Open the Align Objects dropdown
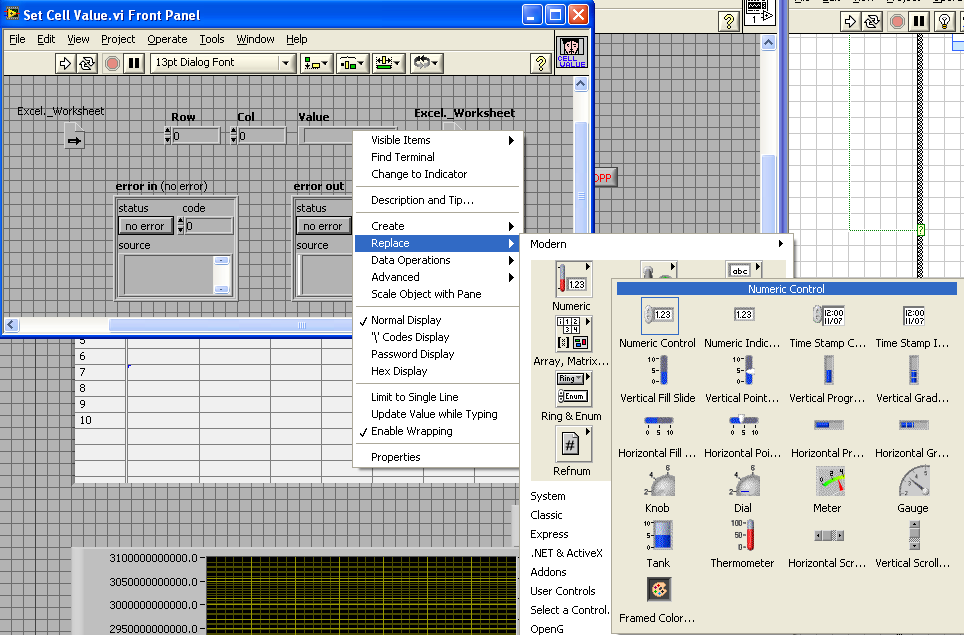964x635 pixels. pos(317,63)
